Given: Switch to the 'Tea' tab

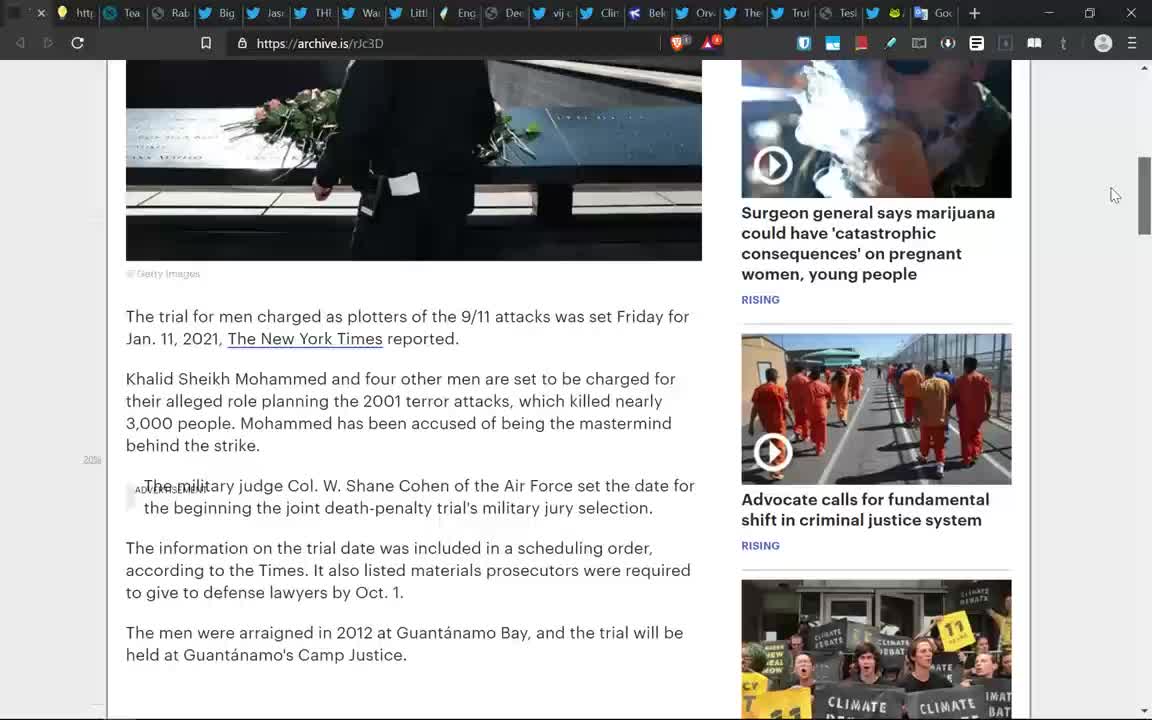Looking at the screenshot, I should (123, 13).
